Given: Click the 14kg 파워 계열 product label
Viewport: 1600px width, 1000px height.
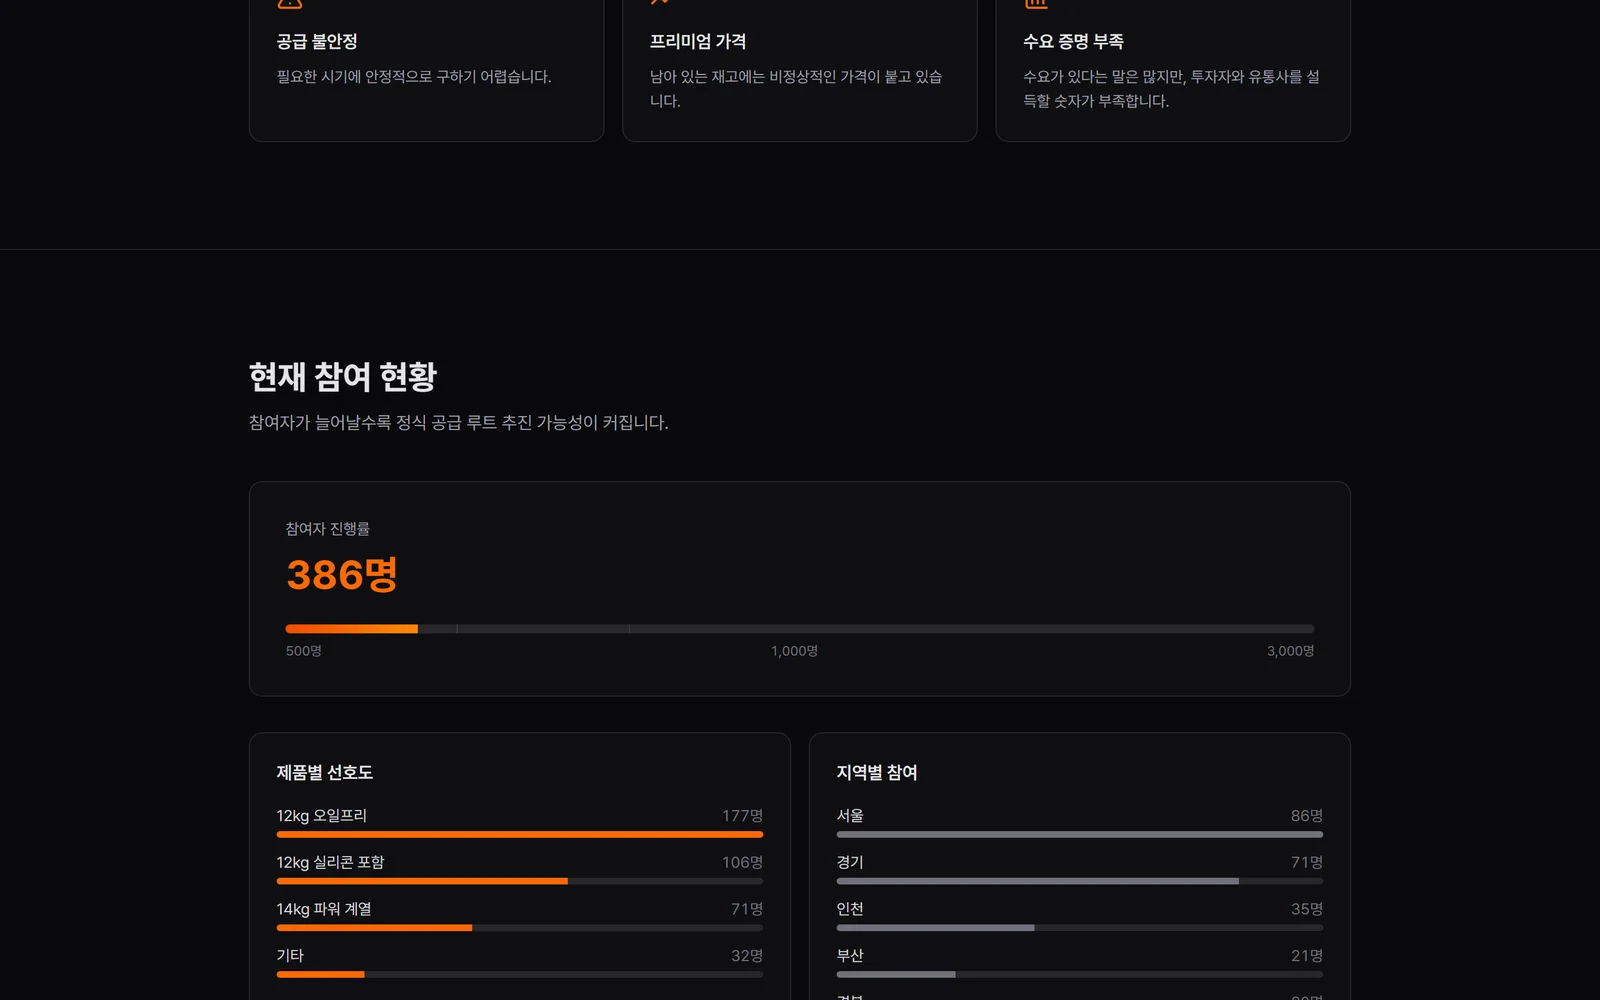Looking at the screenshot, I should [x=324, y=909].
